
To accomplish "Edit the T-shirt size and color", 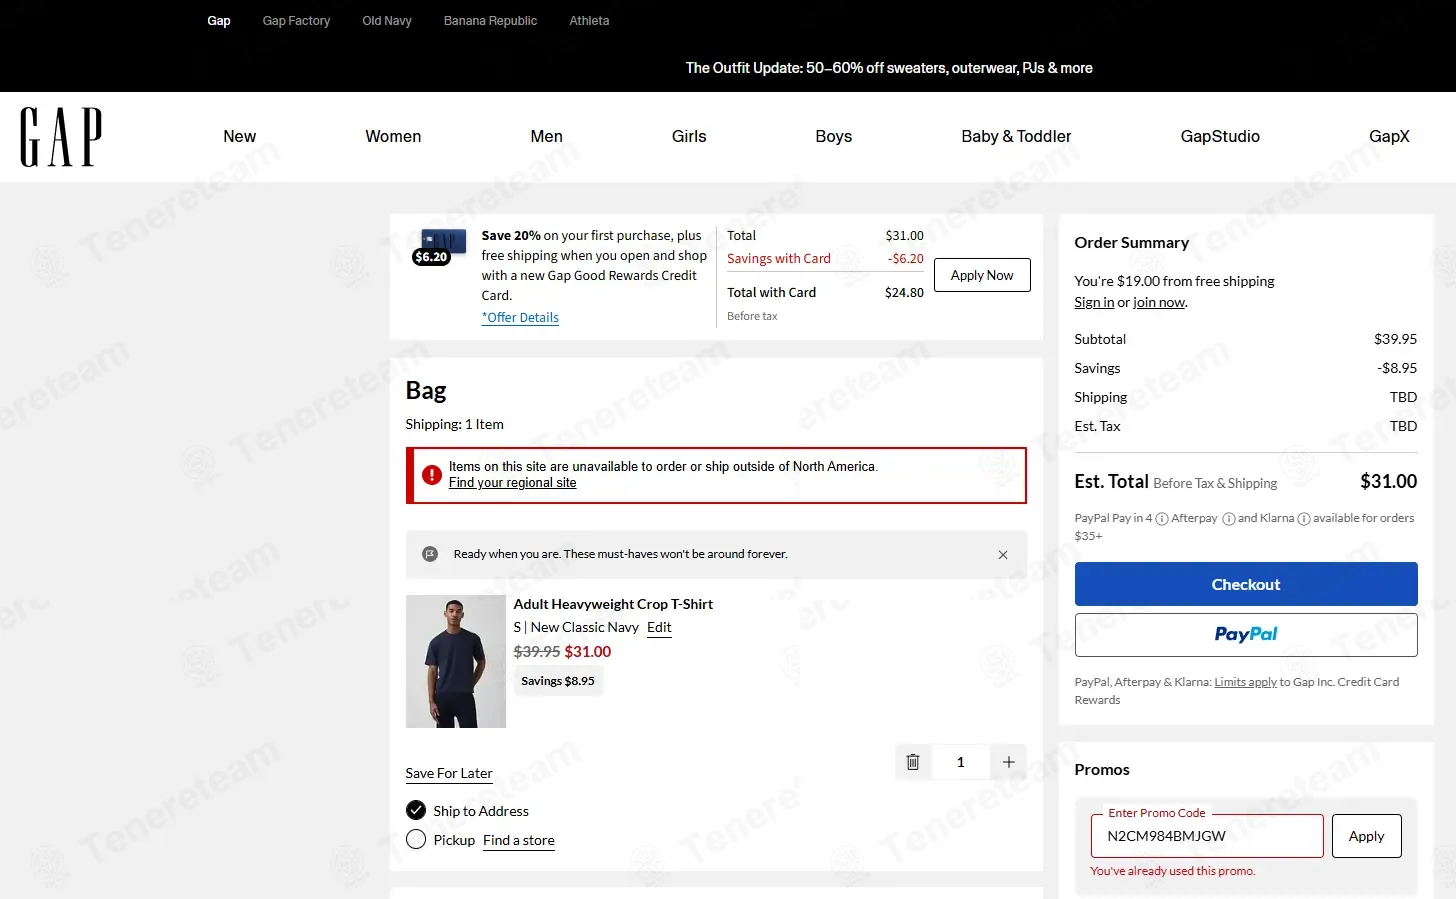I will point(659,627).
